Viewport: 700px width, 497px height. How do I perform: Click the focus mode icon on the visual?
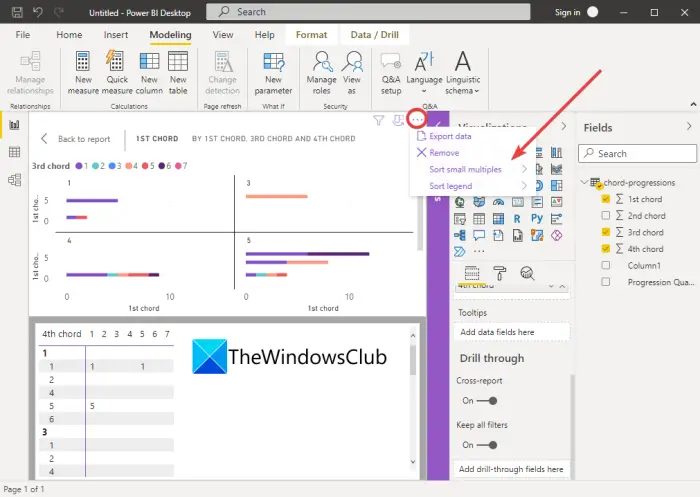point(398,120)
